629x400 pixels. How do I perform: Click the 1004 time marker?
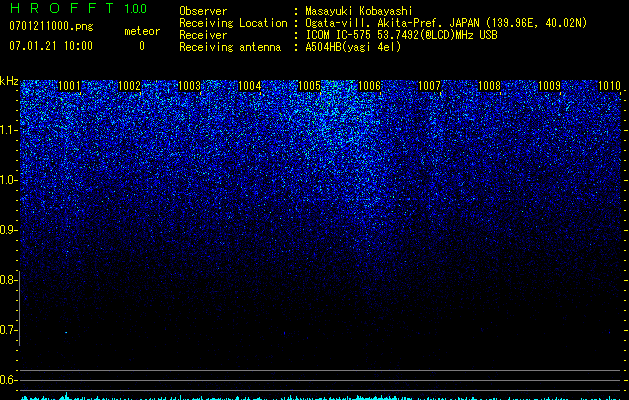[x=250, y=86]
